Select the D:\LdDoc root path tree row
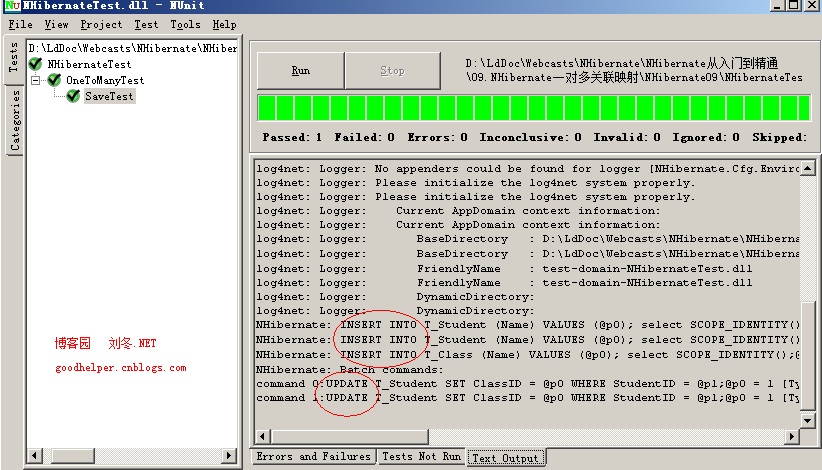Image resolution: width=822 pixels, height=470 pixels. [x=133, y=48]
